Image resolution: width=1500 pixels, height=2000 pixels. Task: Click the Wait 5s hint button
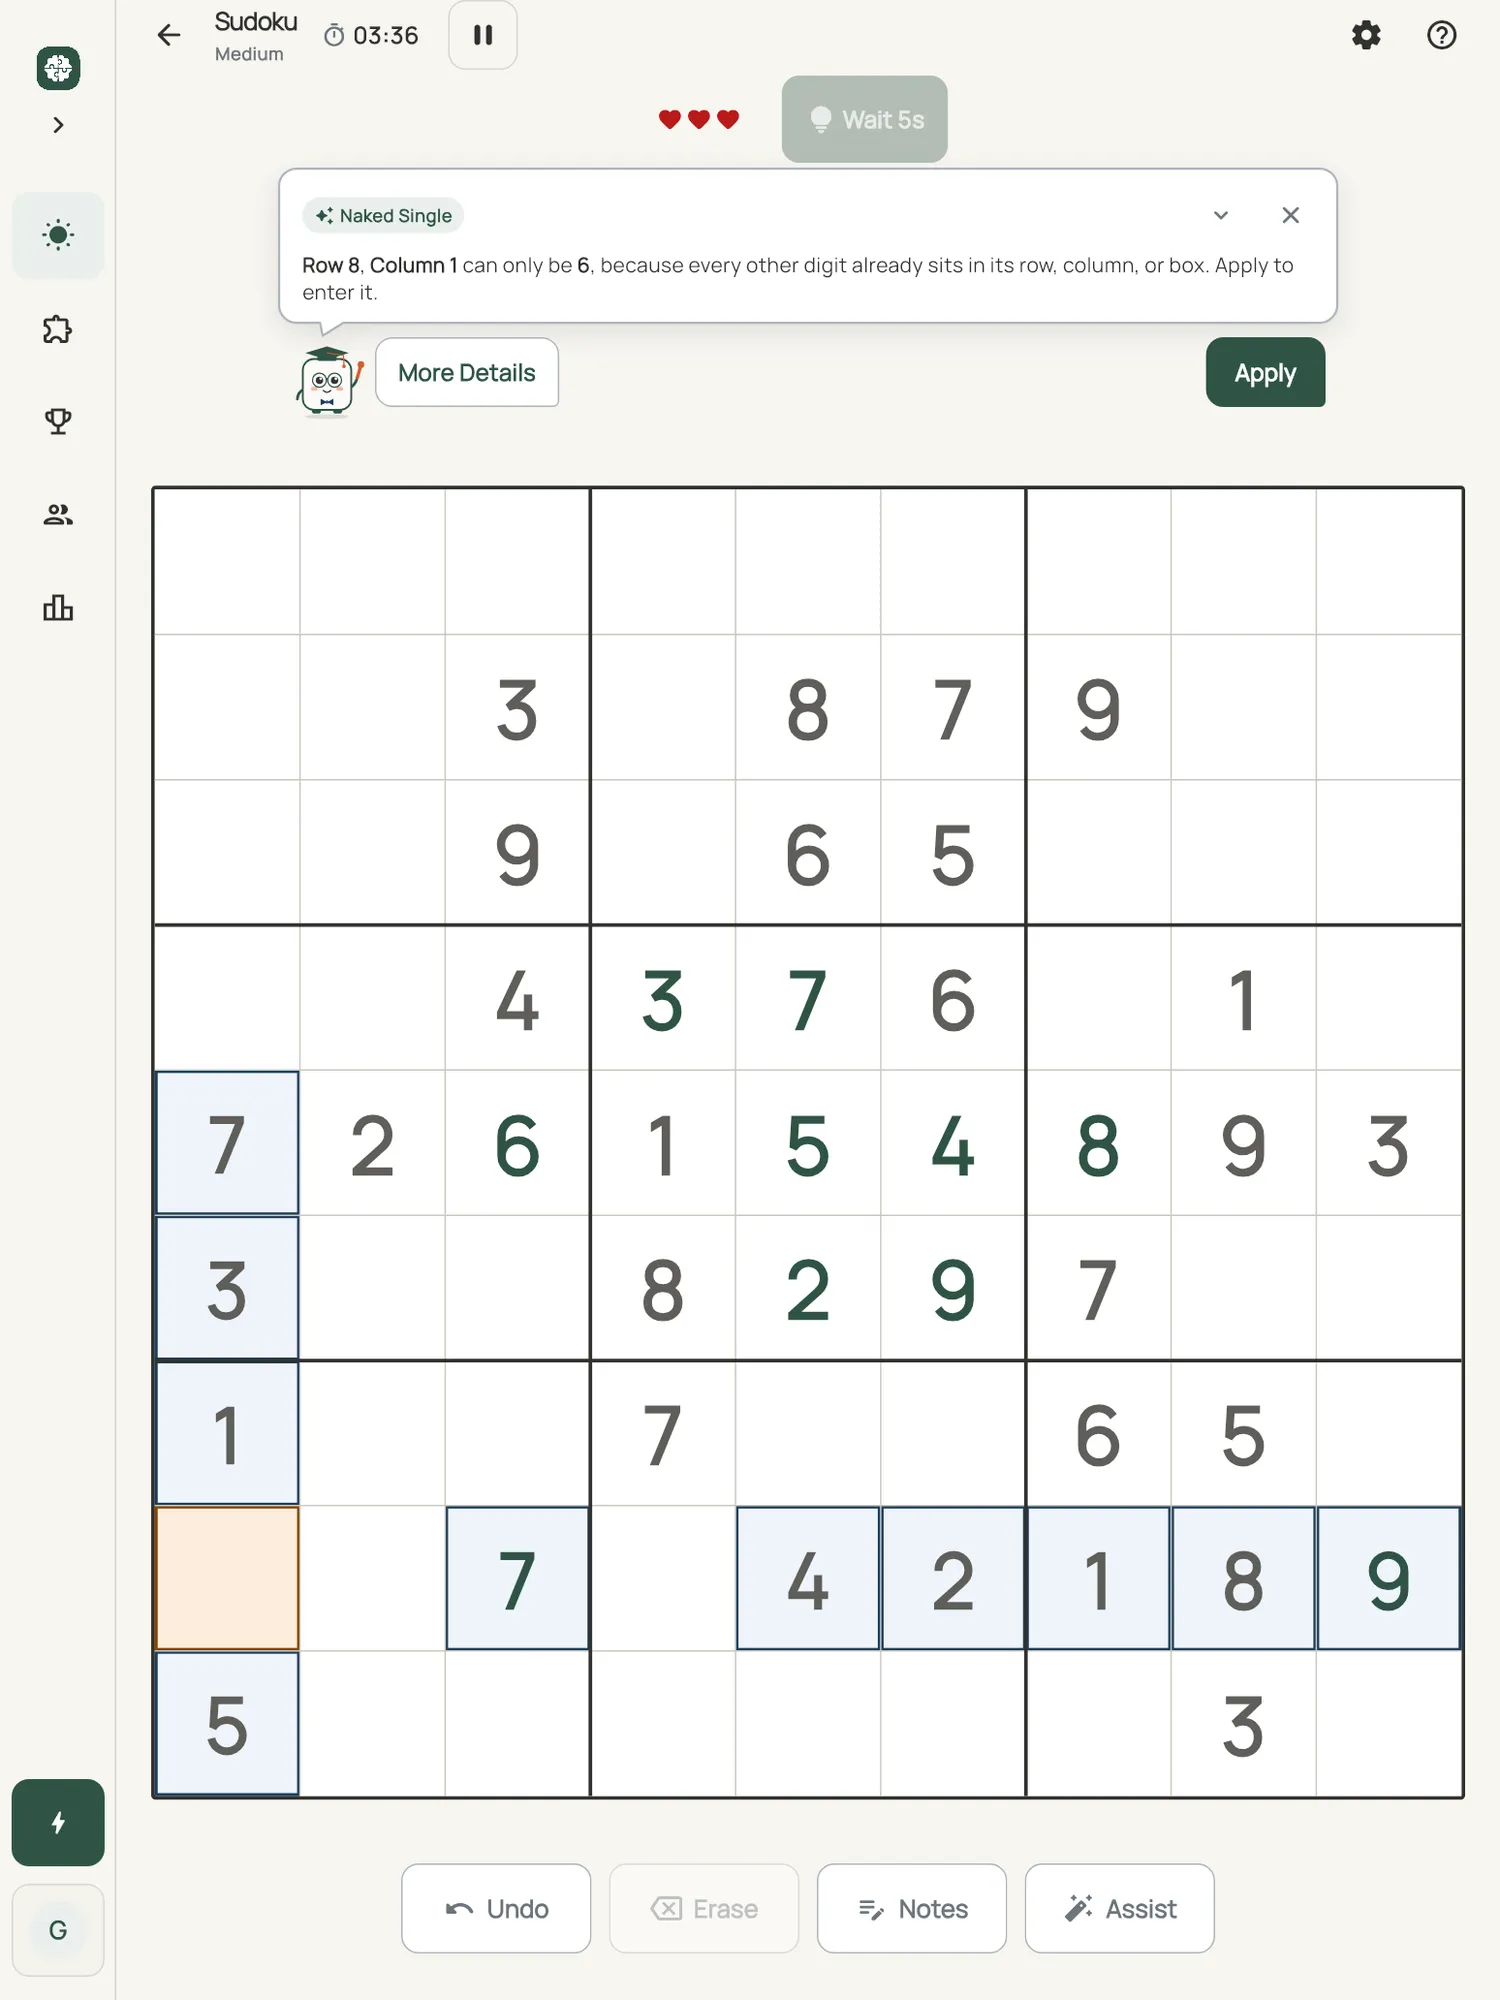(865, 119)
